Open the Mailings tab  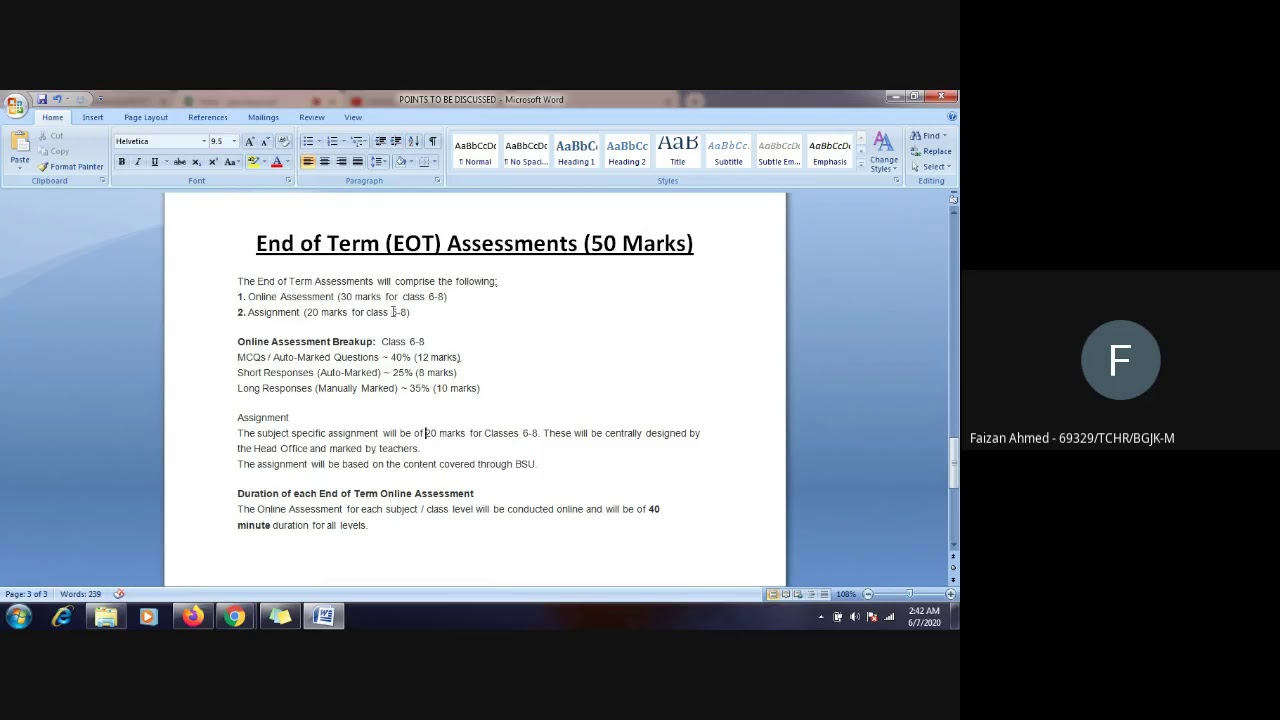[x=263, y=117]
